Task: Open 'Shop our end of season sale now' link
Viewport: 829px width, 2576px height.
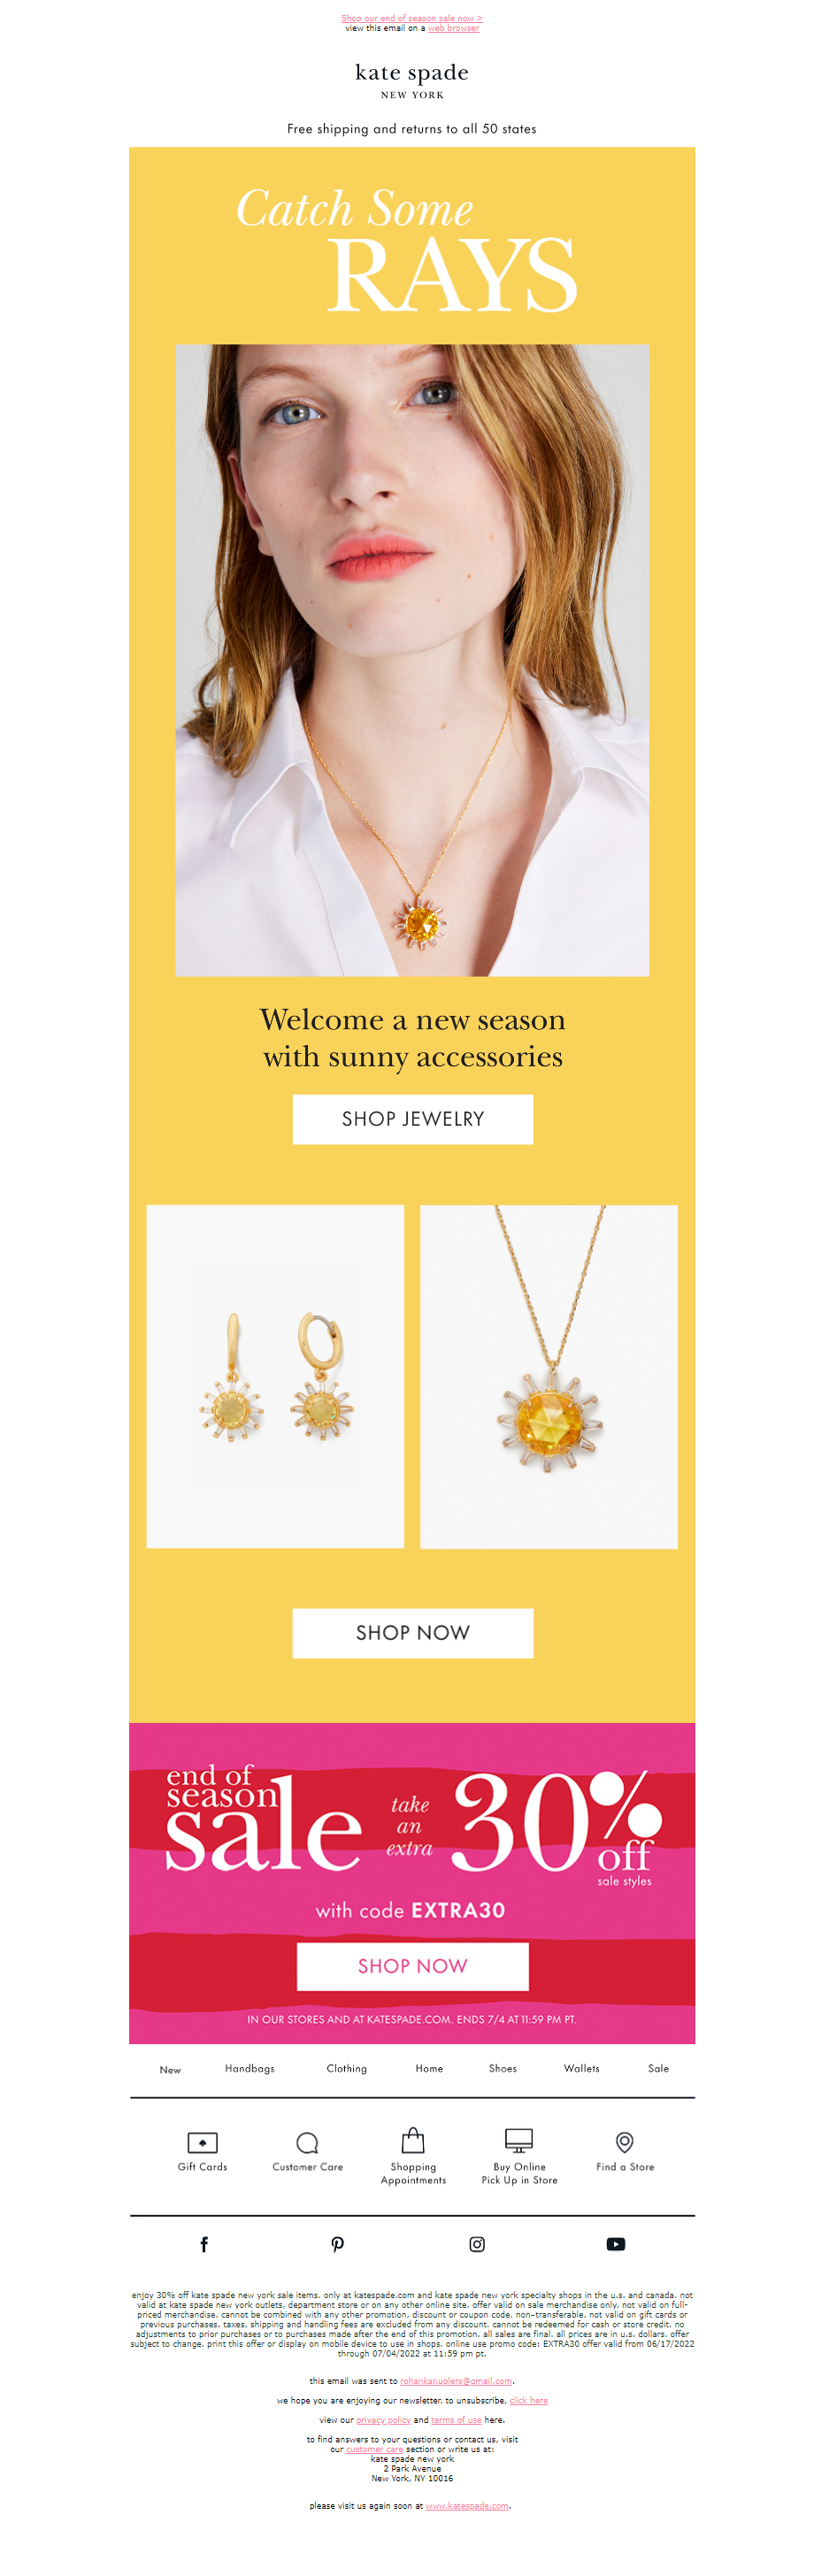Action: pyautogui.click(x=412, y=18)
